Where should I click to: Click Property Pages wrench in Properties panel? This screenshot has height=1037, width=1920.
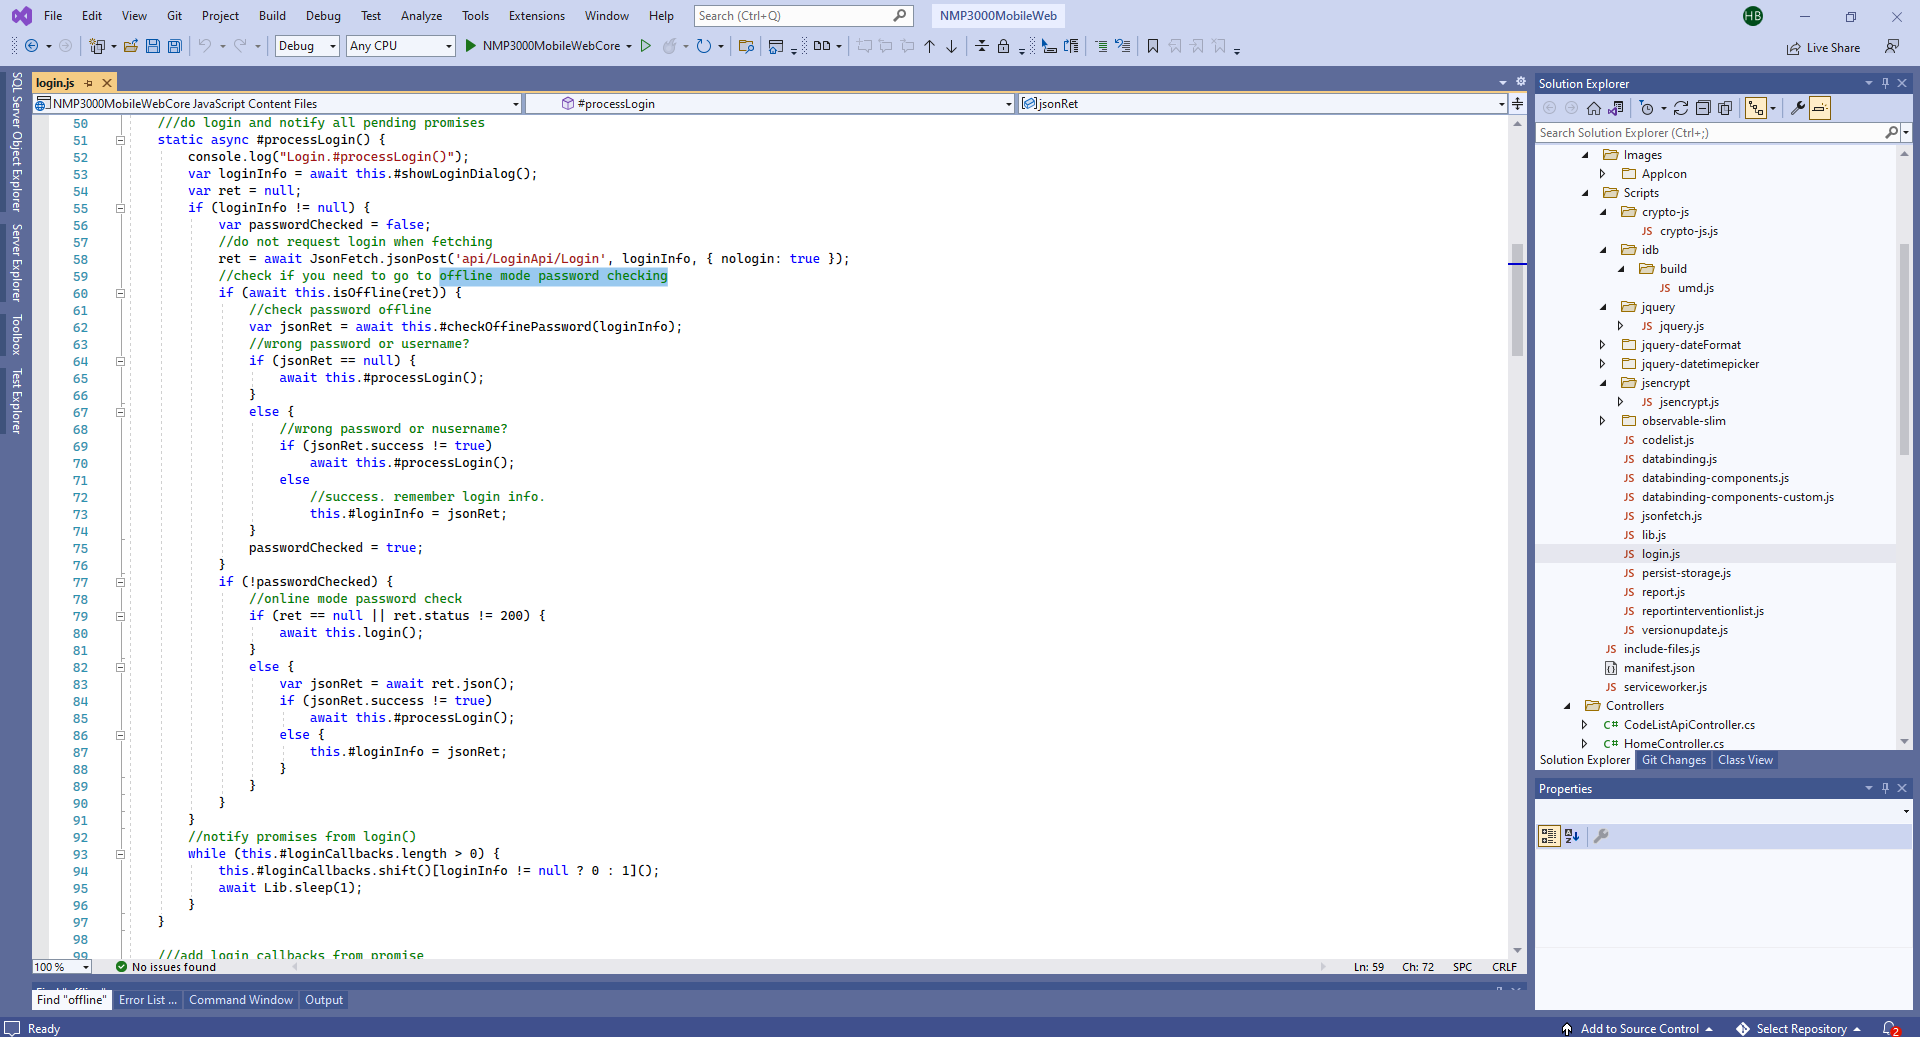1601,836
